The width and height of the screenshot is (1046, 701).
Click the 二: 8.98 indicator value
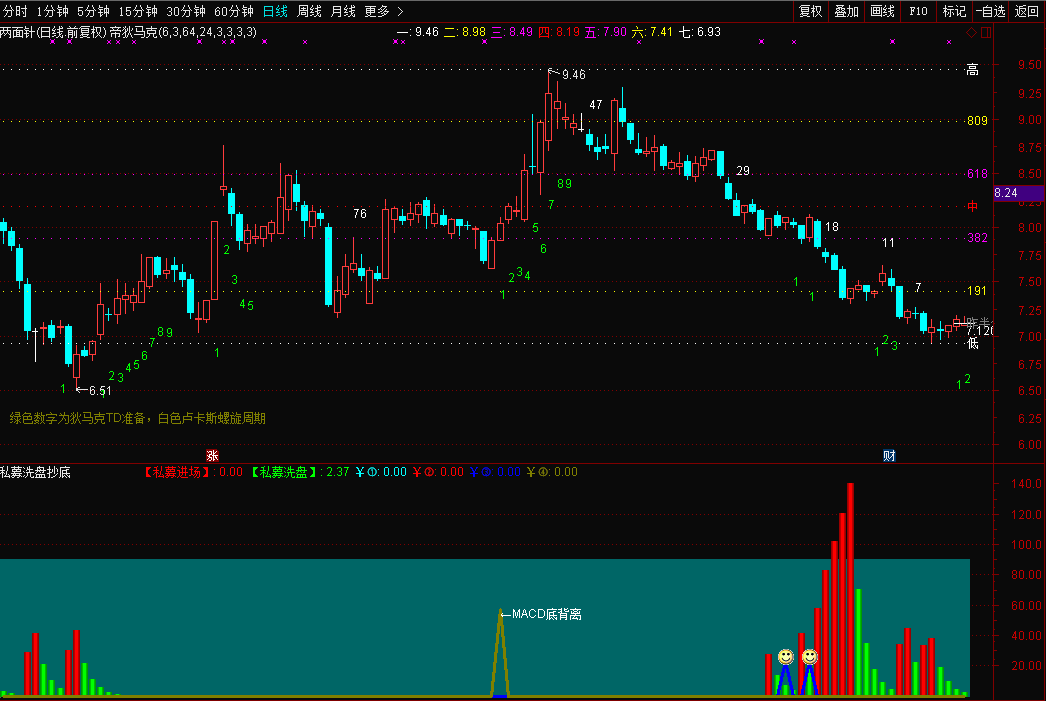(465, 32)
